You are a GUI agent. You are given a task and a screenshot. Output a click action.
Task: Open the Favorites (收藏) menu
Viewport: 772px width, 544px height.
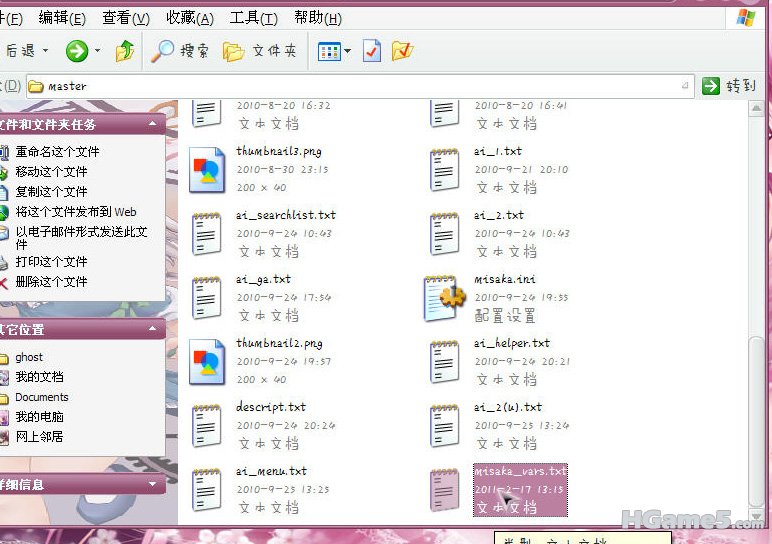click(x=189, y=18)
